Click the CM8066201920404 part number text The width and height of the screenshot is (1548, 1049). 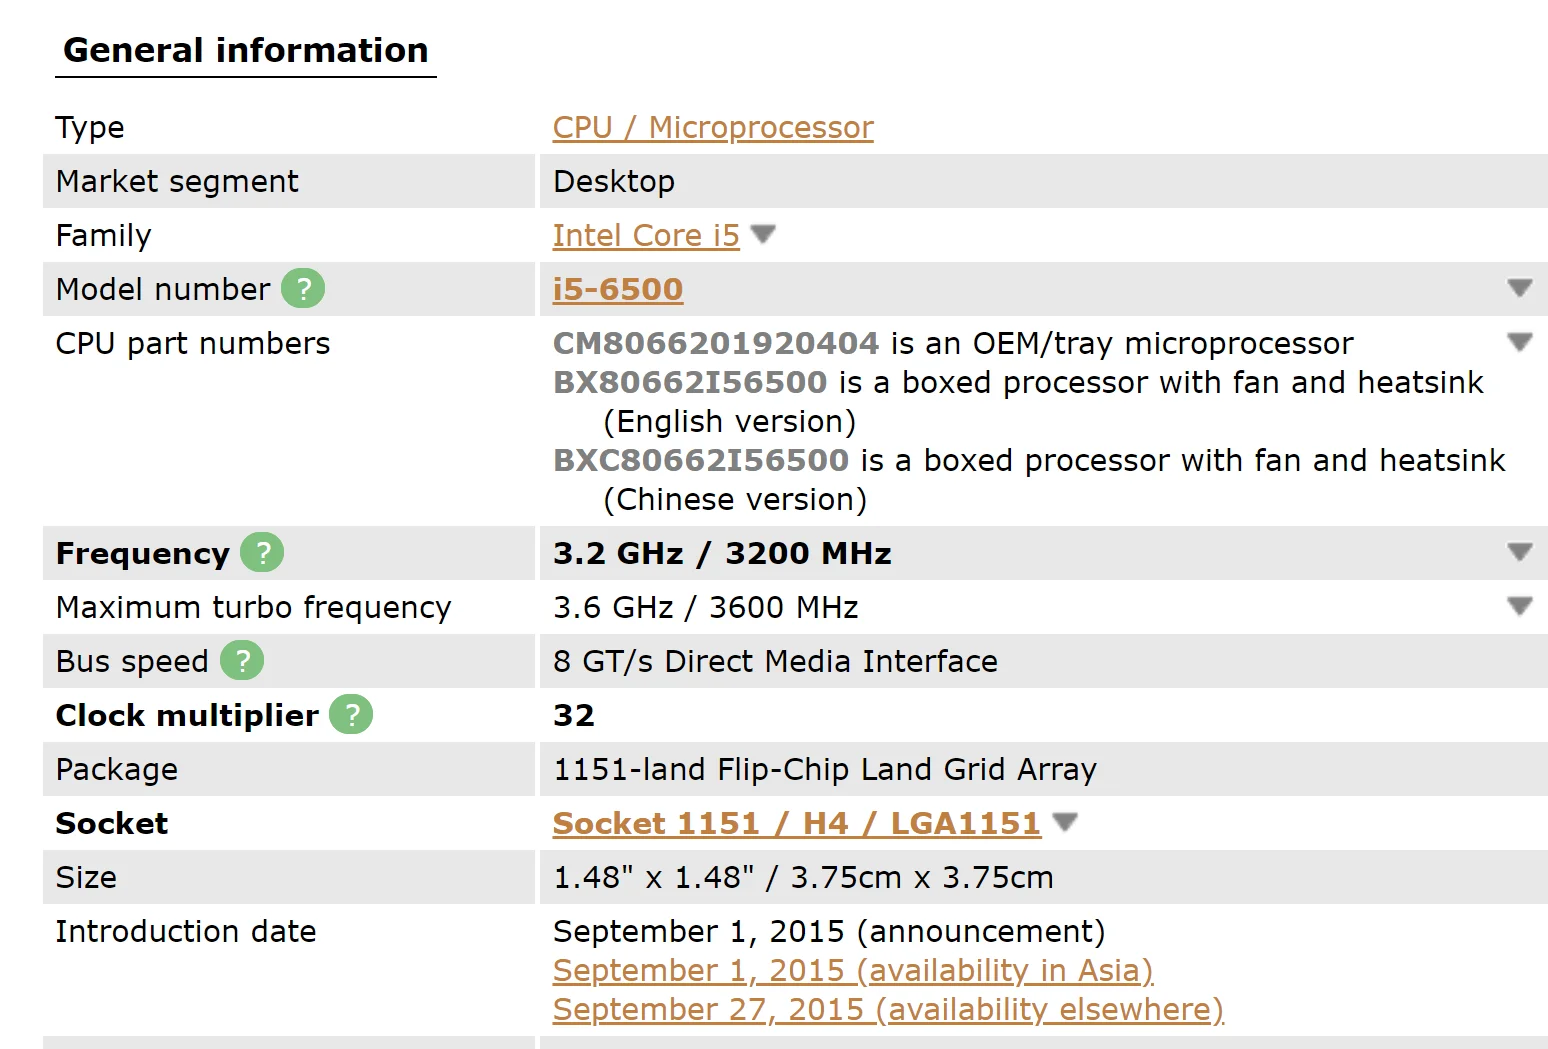[x=716, y=344]
